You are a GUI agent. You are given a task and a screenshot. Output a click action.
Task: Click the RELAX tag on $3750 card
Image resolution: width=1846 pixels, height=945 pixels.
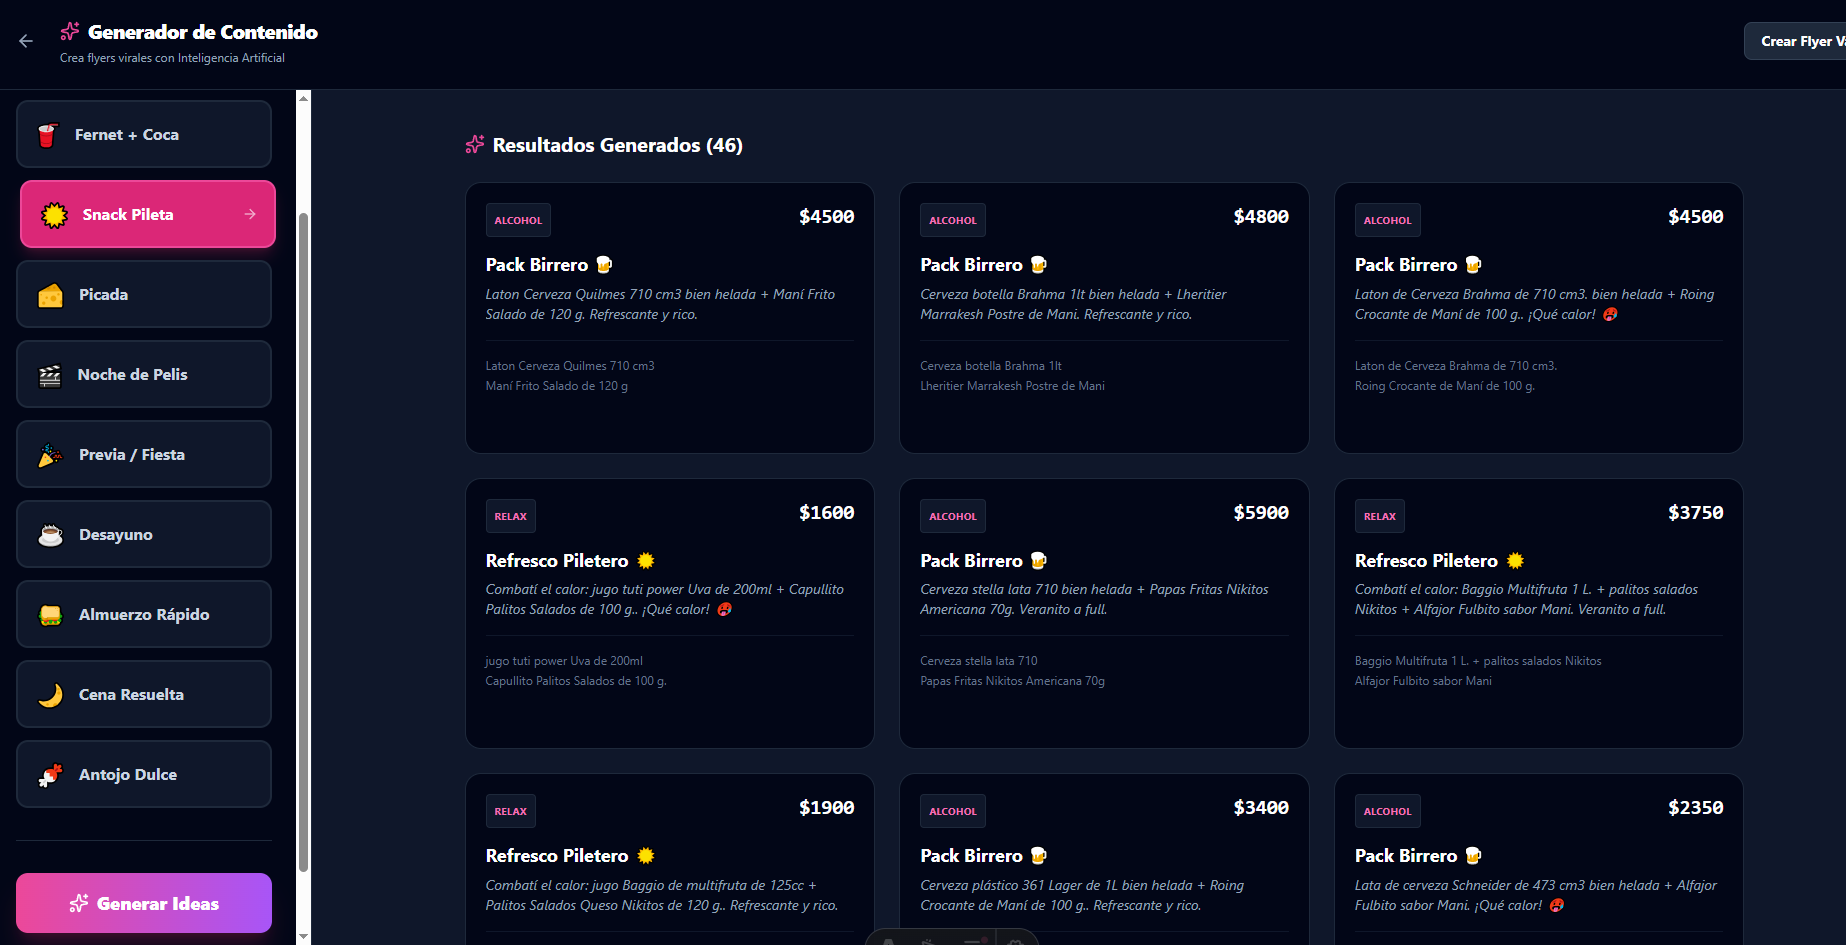tap(1379, 516)
